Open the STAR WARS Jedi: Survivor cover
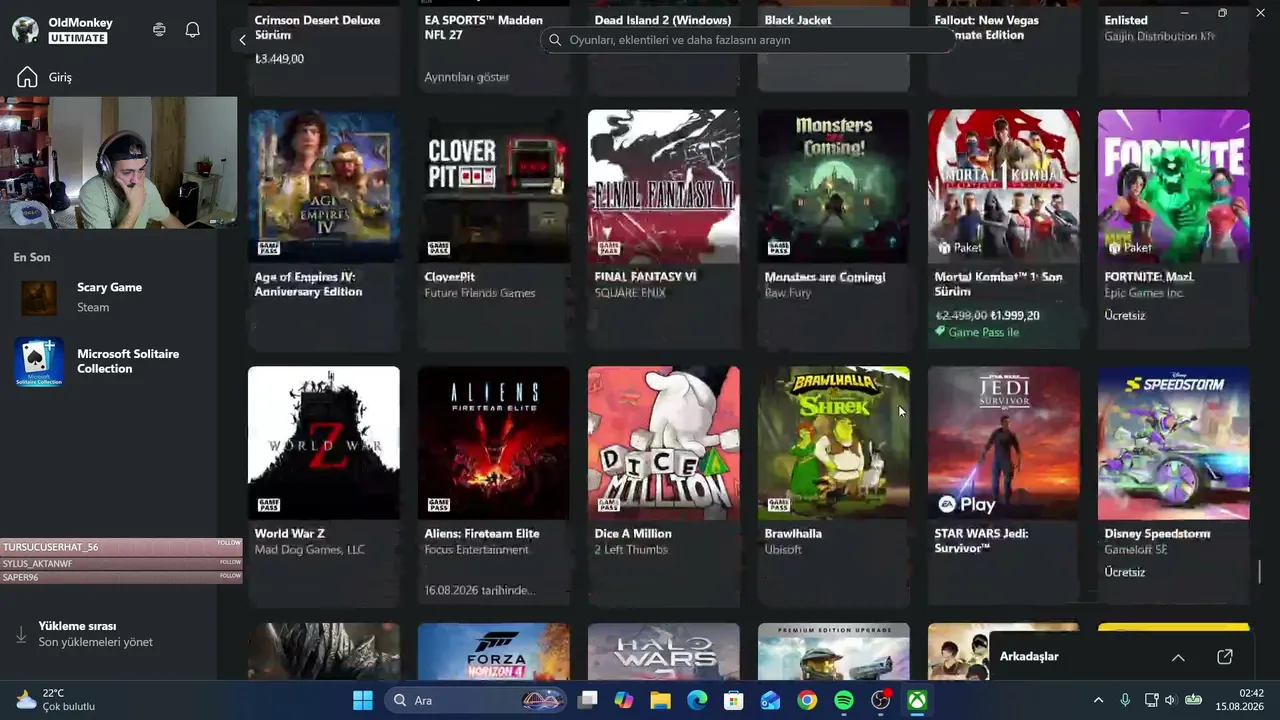Viewport: 1280px width, 720px height. tap(1004, 443)
